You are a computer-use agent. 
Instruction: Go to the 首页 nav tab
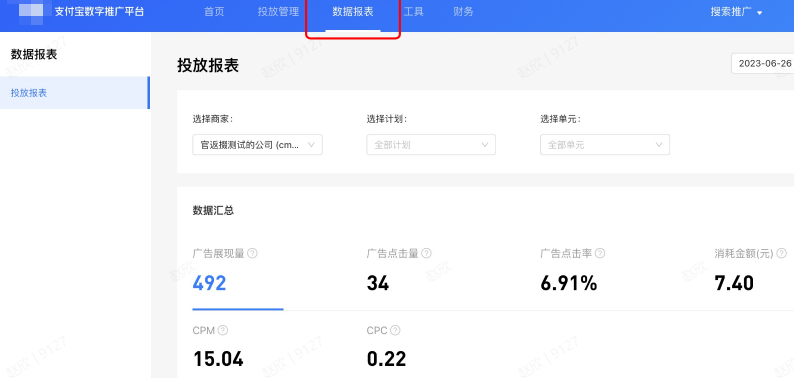click(x=214, y=12)
